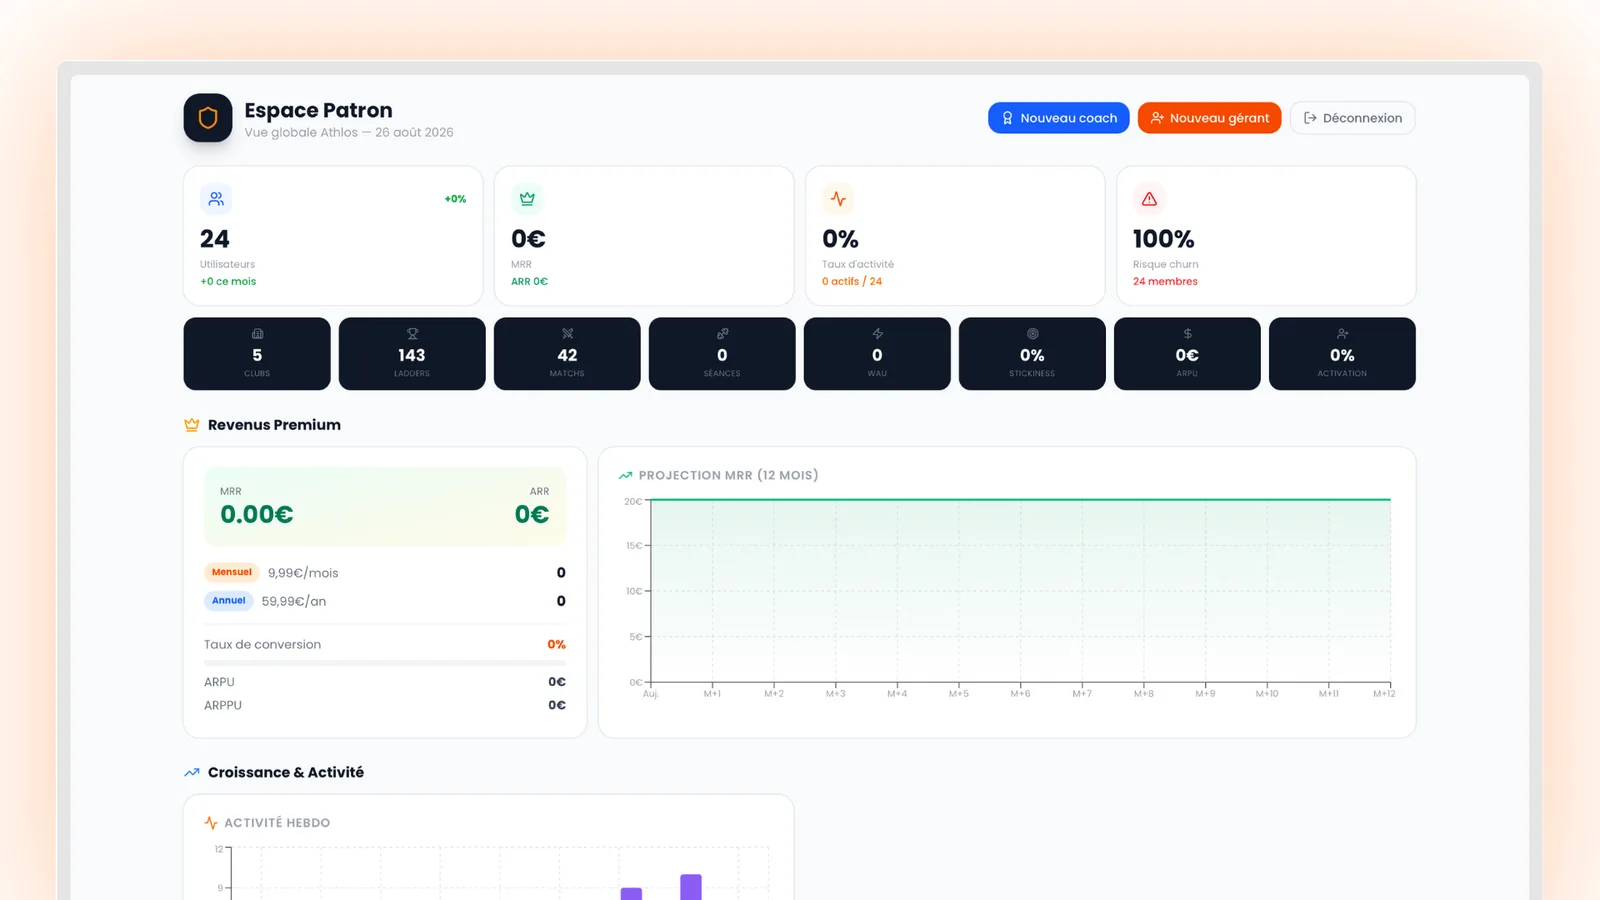Viewport: 1600px width, 900px height.
Task: Click the crown icon beside Revenus Premium
Action: tap(192, 425)
